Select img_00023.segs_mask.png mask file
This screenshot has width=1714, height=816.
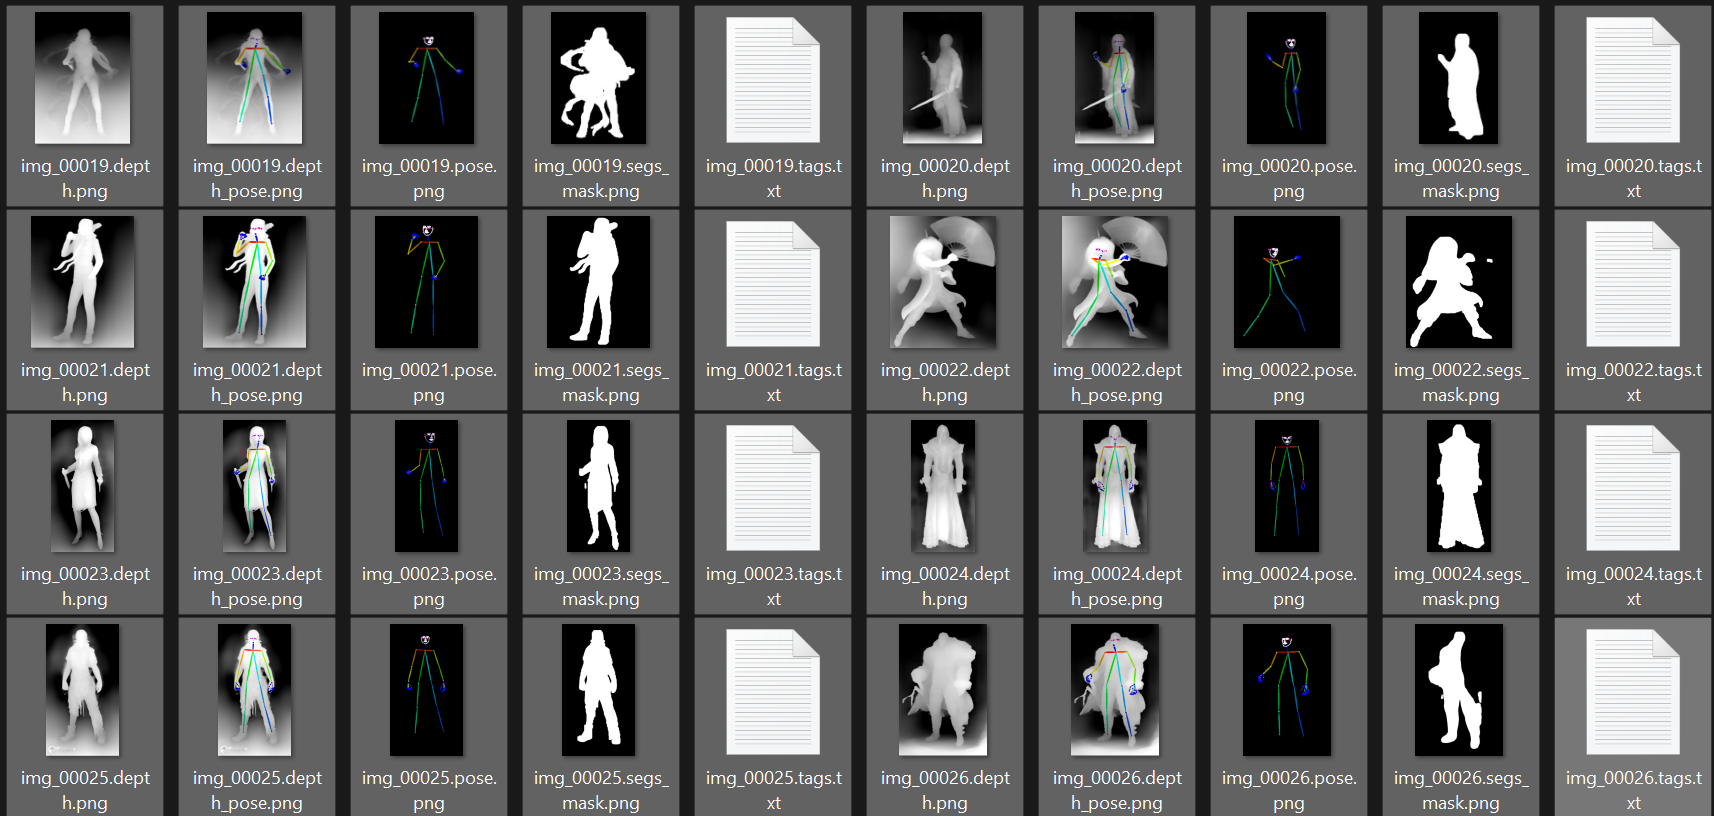pos(599,486)
